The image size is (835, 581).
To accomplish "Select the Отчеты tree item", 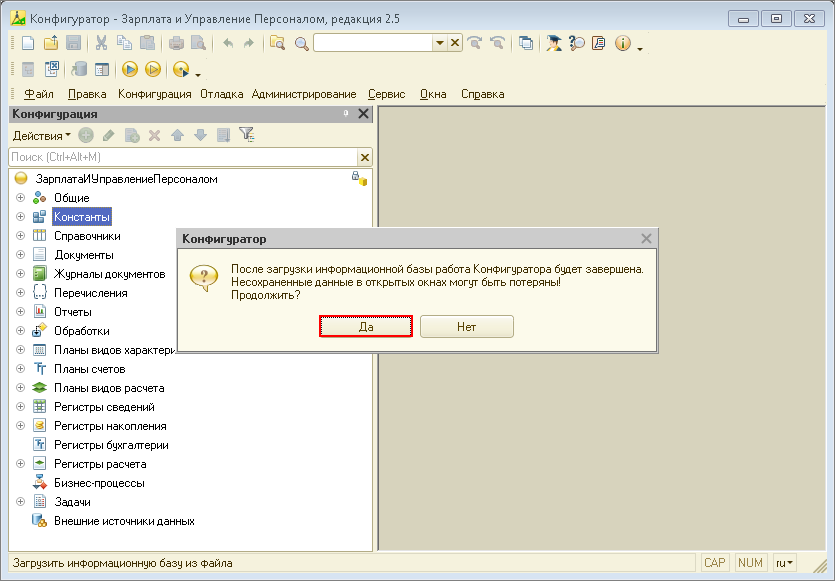I will coord(72,312).
